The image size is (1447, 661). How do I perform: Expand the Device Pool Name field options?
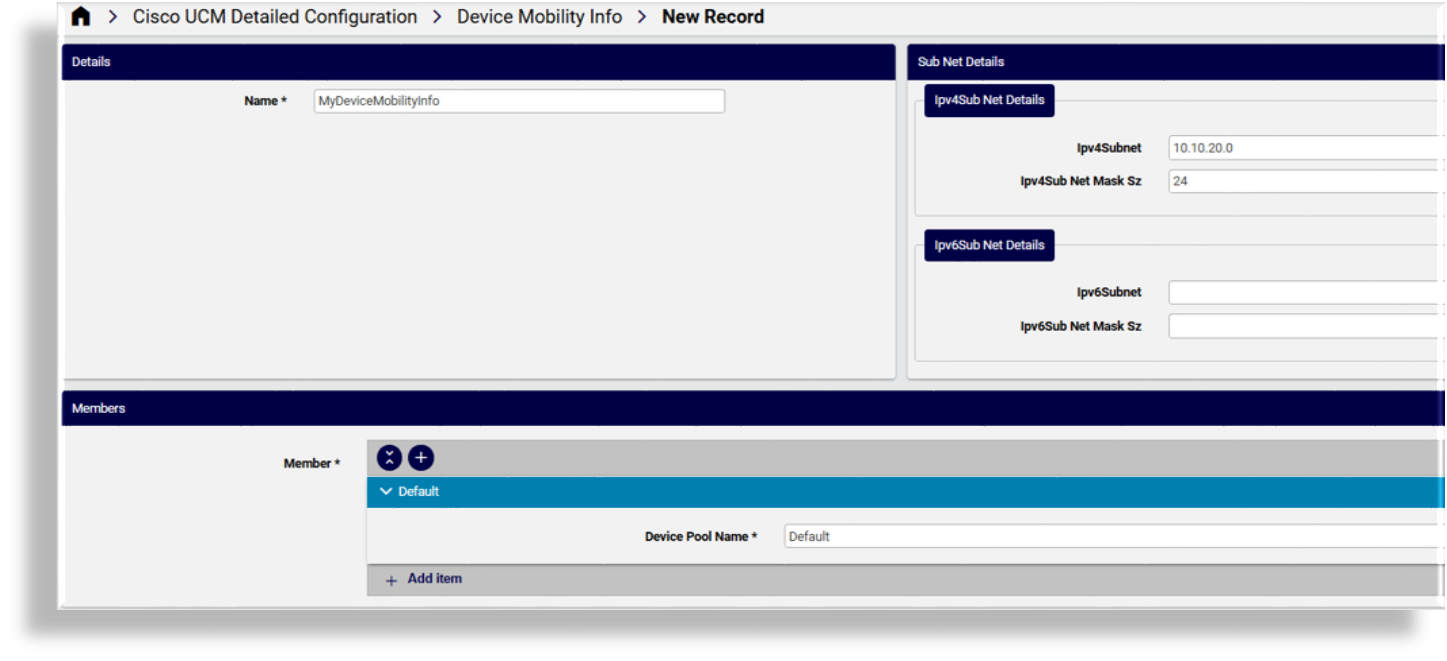[x=1100, y=536]
